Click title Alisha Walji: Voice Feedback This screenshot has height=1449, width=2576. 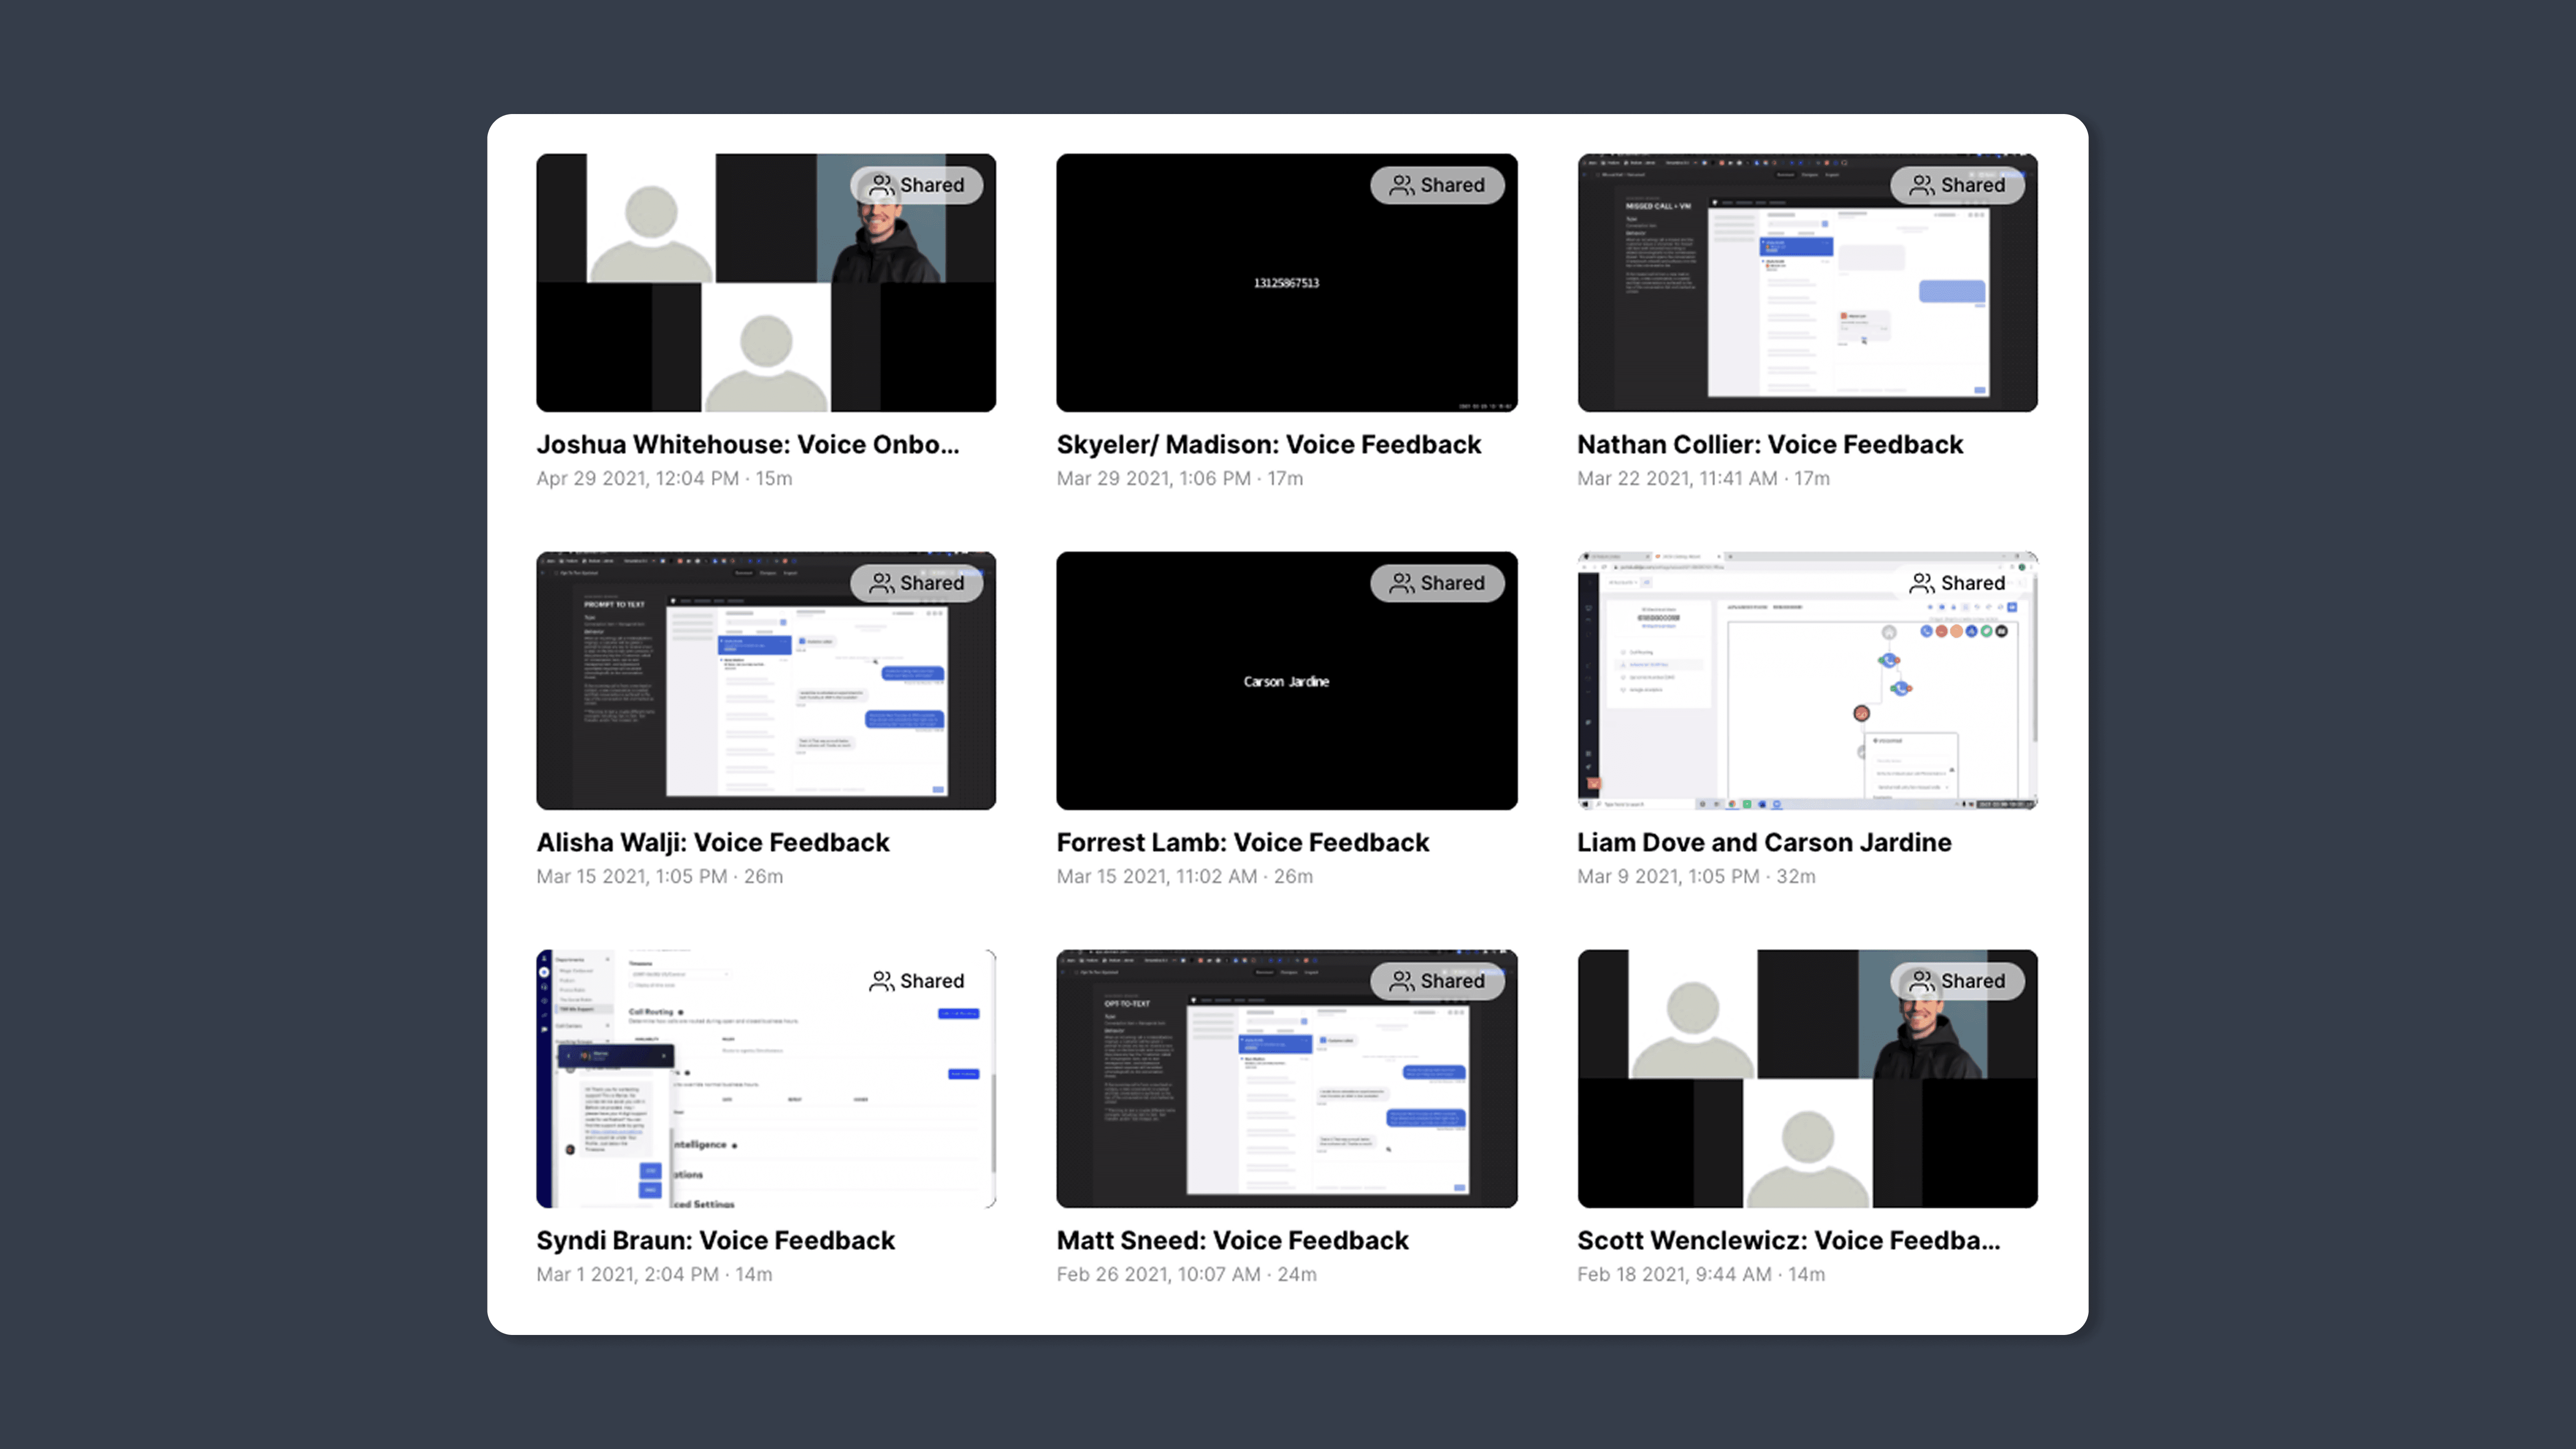pos(712,842)
